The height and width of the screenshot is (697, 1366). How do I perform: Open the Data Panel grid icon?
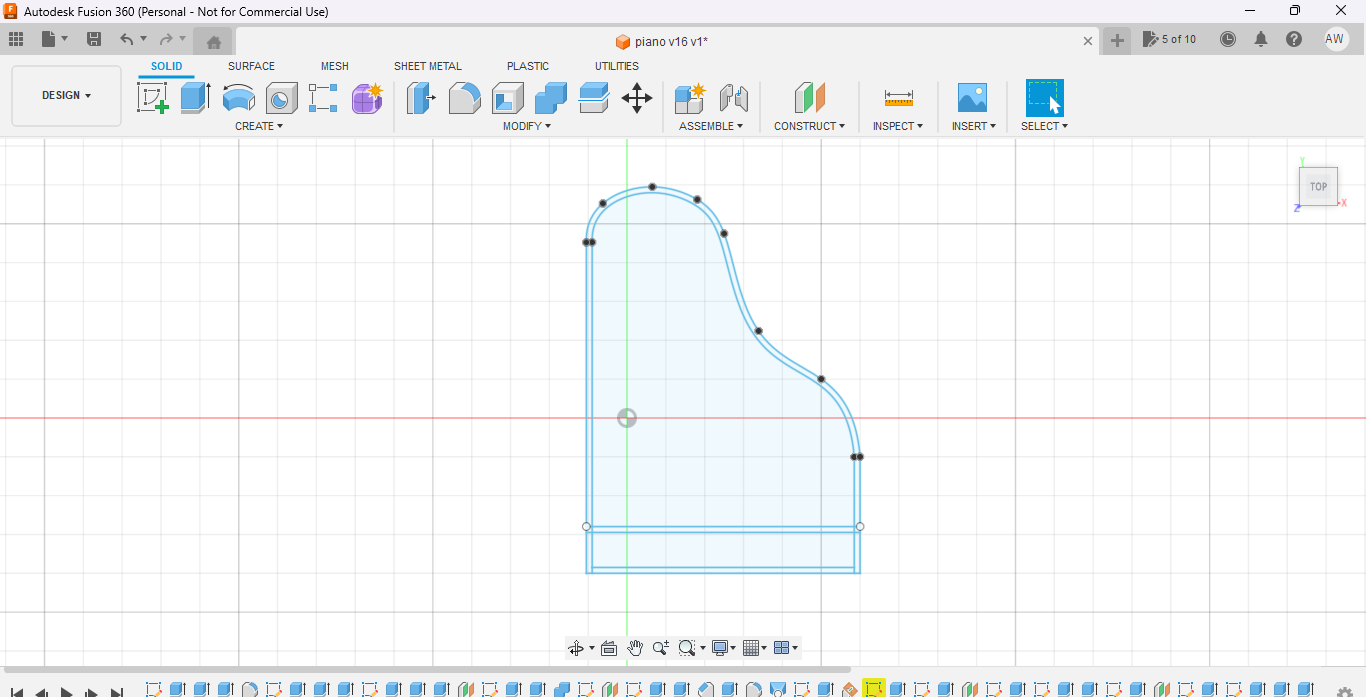(x=15, y=39)
